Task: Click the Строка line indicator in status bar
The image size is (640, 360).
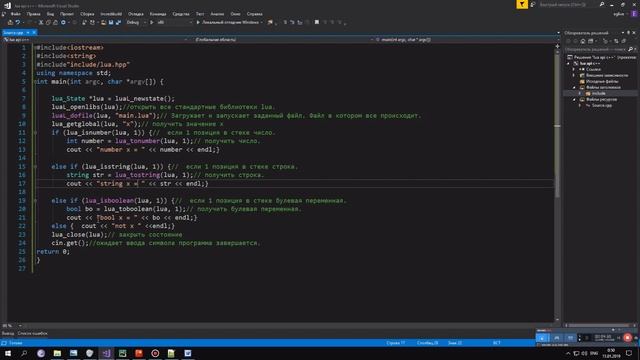Action: tap(396, 343)
